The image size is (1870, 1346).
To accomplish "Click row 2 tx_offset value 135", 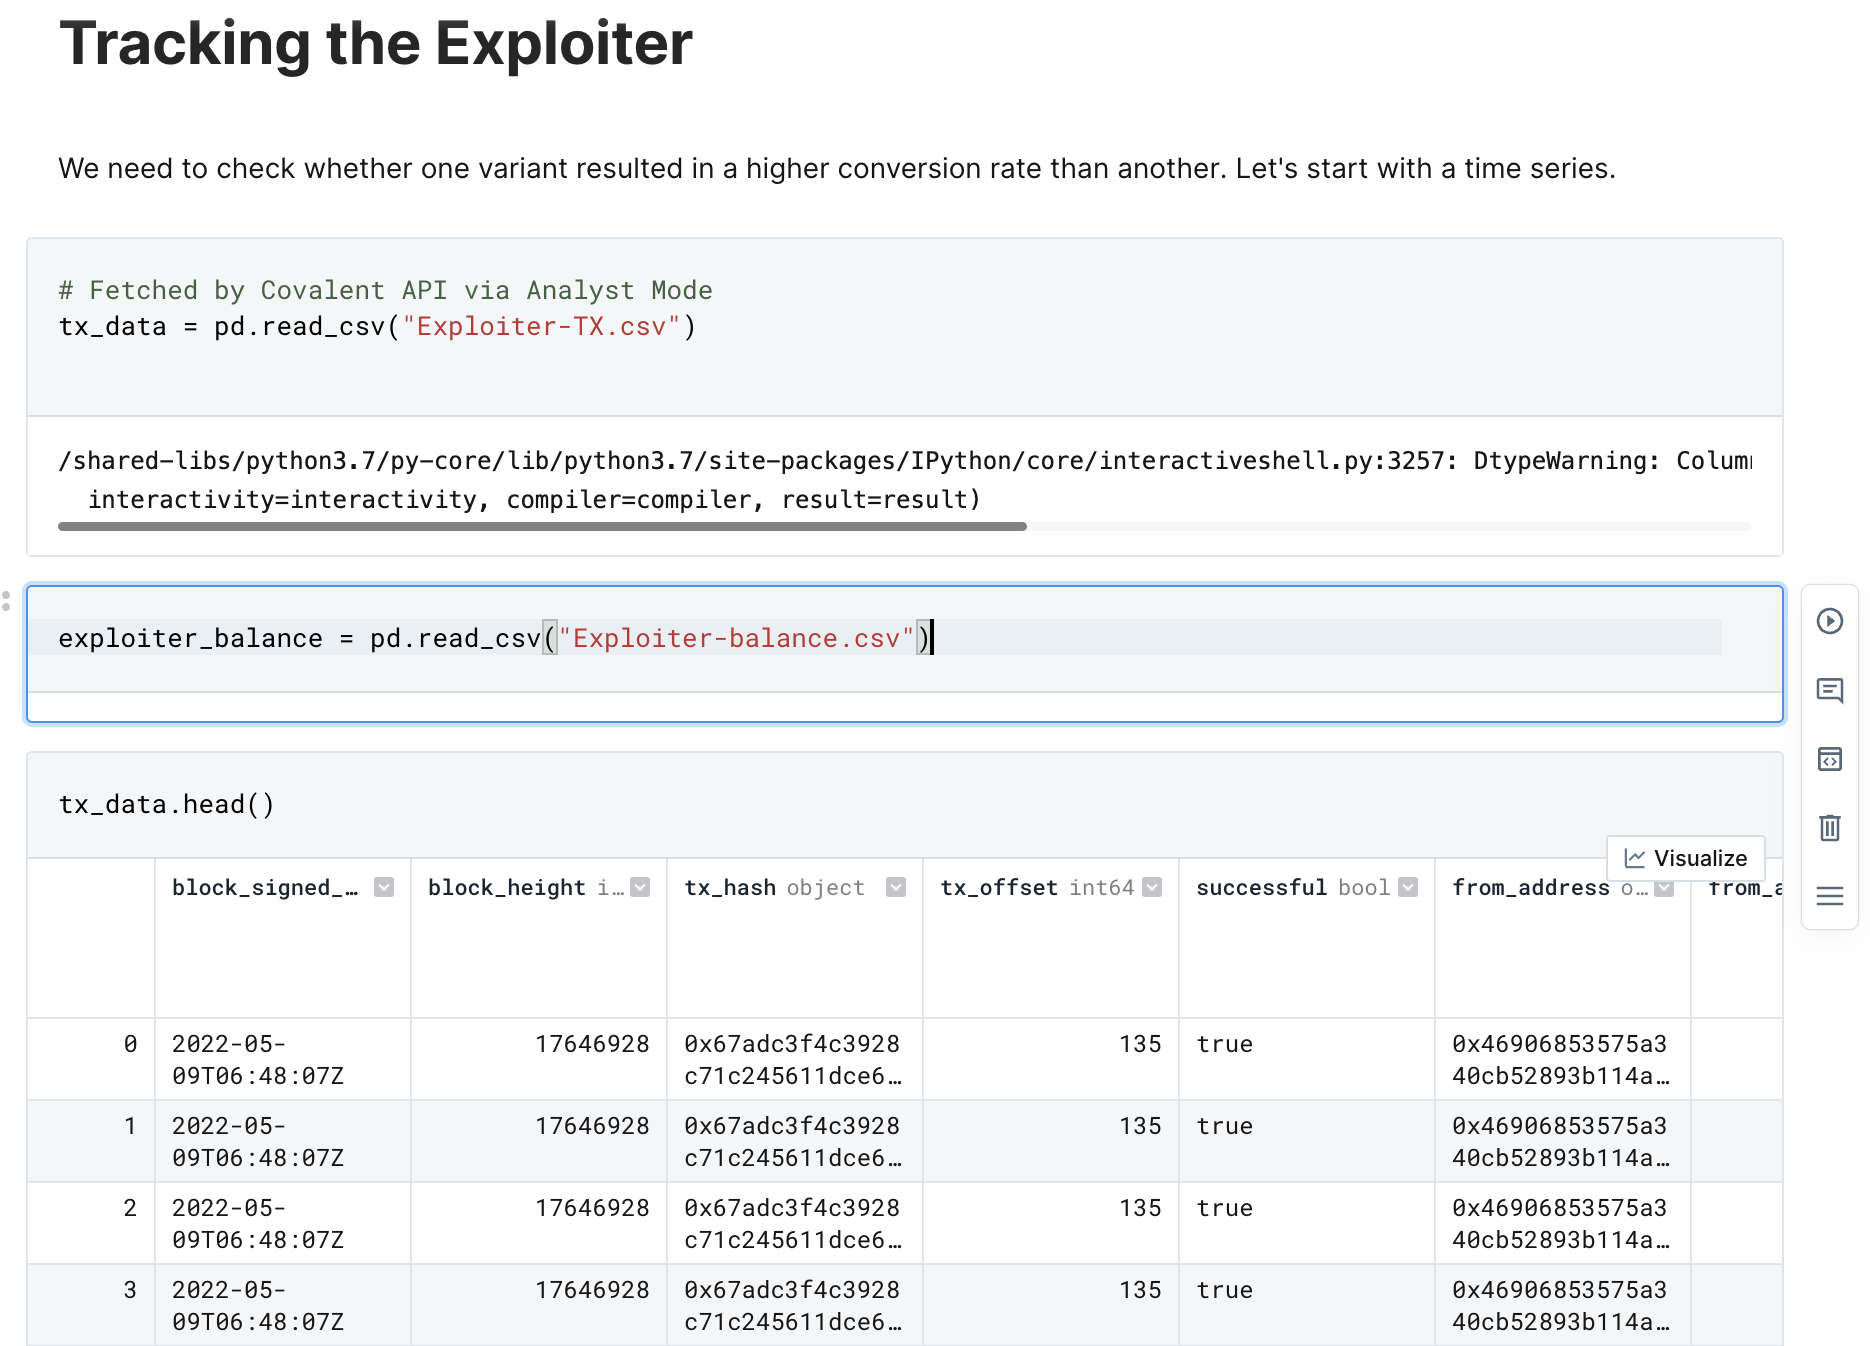I will 1140,1208.
